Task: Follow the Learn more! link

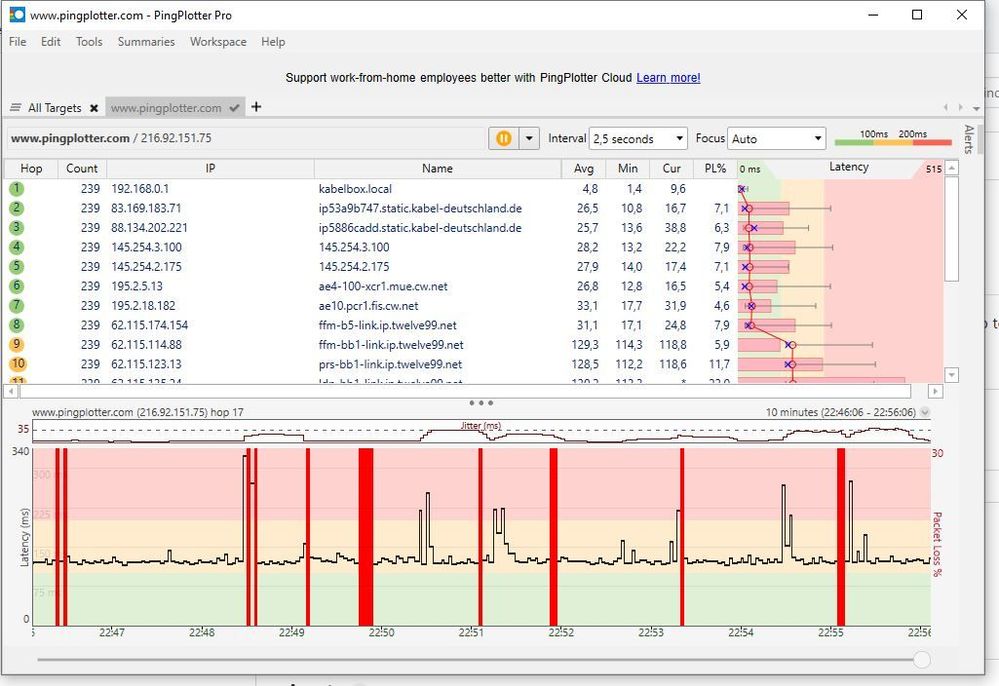Action: tap(668, 78)
